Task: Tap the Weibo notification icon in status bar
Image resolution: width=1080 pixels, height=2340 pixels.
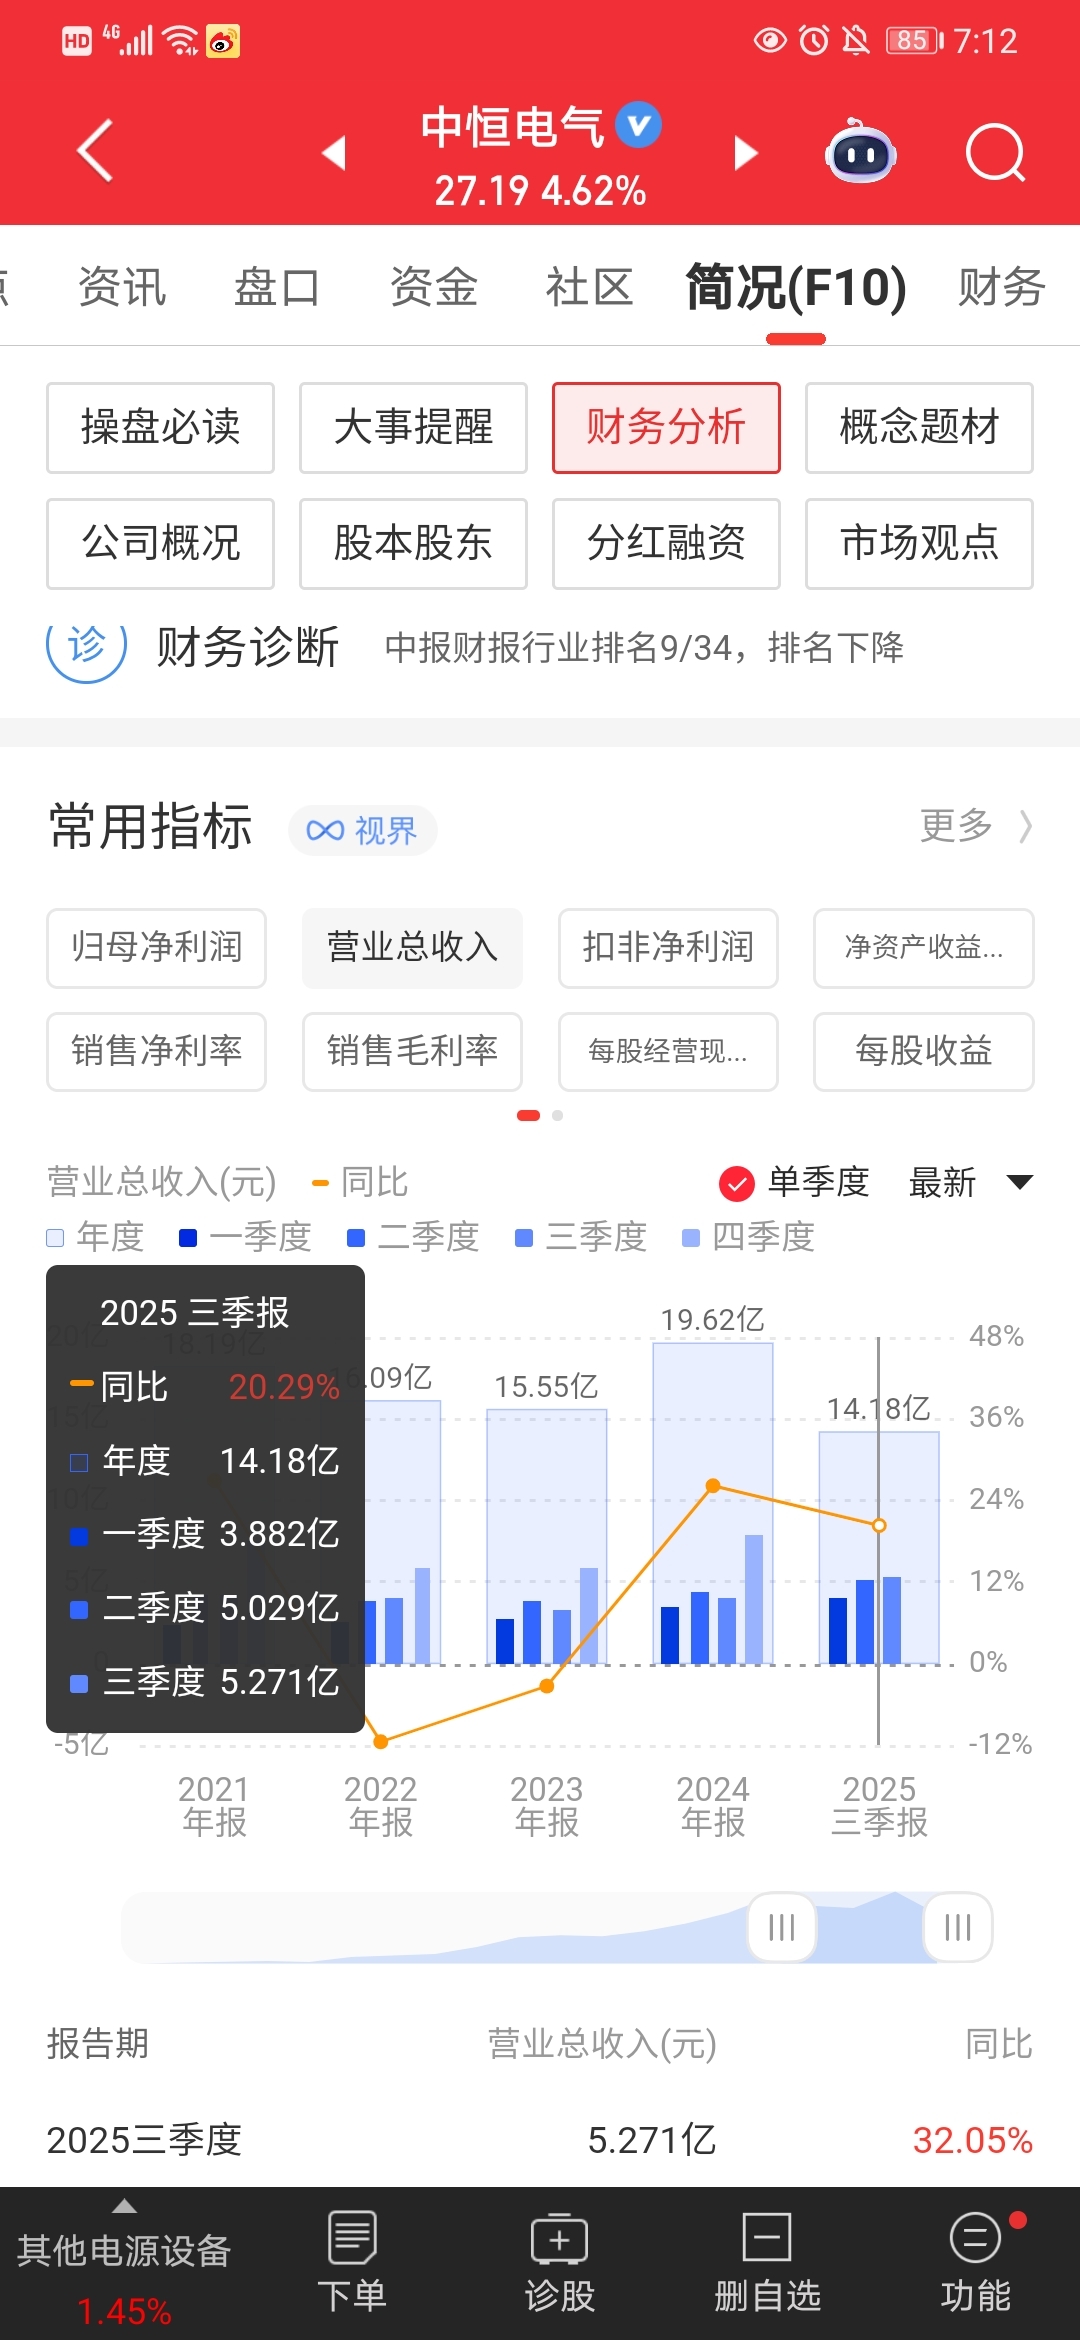Action: pos(223,41)
